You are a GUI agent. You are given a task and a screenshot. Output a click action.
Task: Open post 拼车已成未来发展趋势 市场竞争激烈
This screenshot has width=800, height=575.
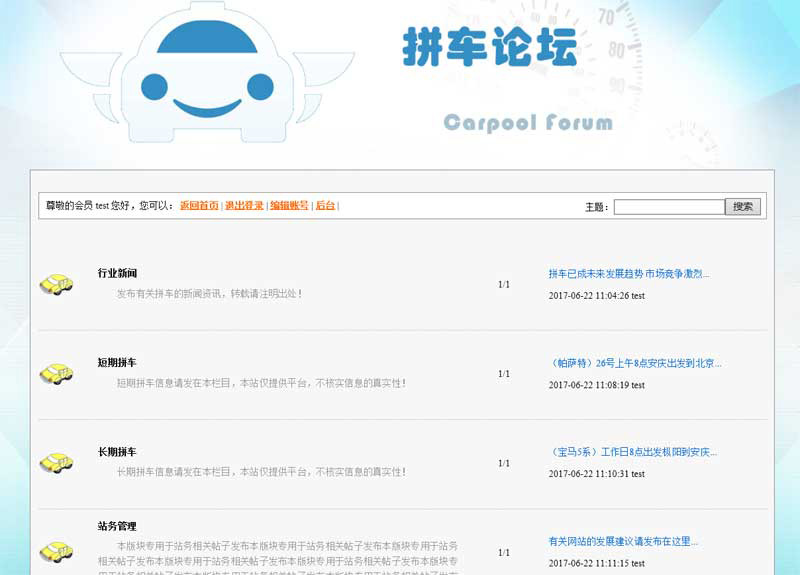coord(628,273)
